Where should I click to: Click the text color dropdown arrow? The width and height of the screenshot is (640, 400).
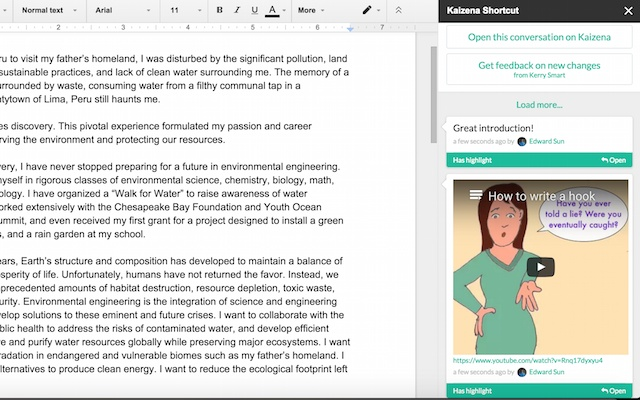[x=284, y=11]
